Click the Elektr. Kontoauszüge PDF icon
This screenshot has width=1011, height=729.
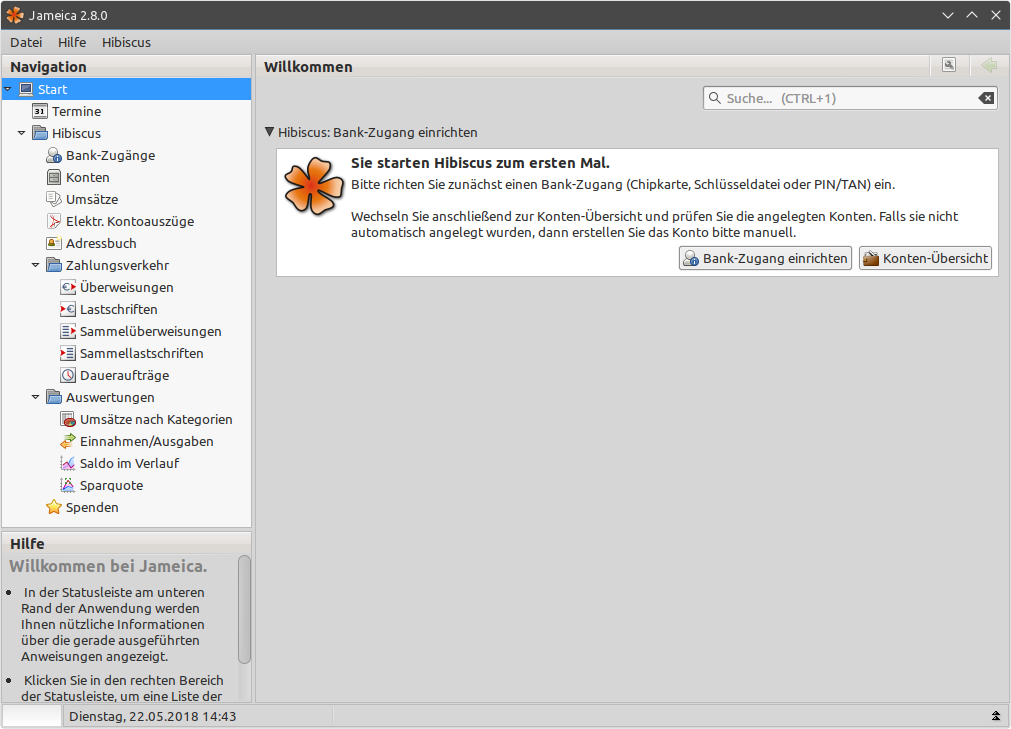(x=54, y=221)
